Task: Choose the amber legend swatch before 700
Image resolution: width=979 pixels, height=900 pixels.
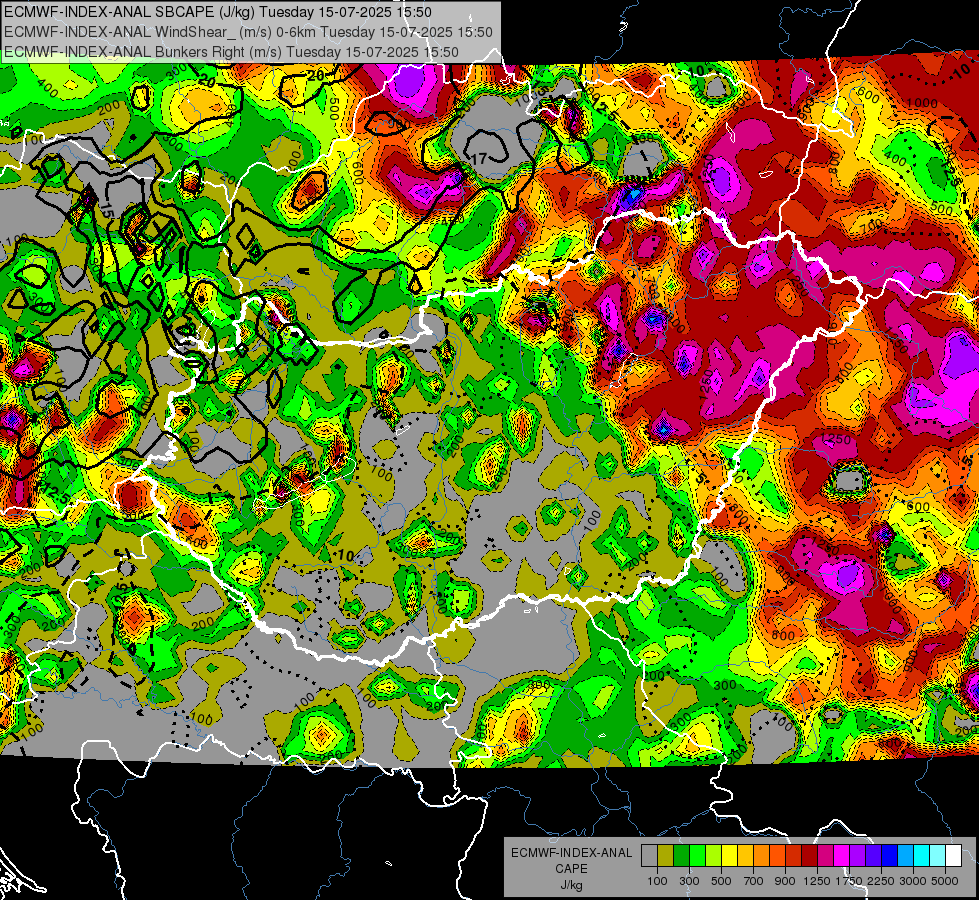Action: (745, 856)
